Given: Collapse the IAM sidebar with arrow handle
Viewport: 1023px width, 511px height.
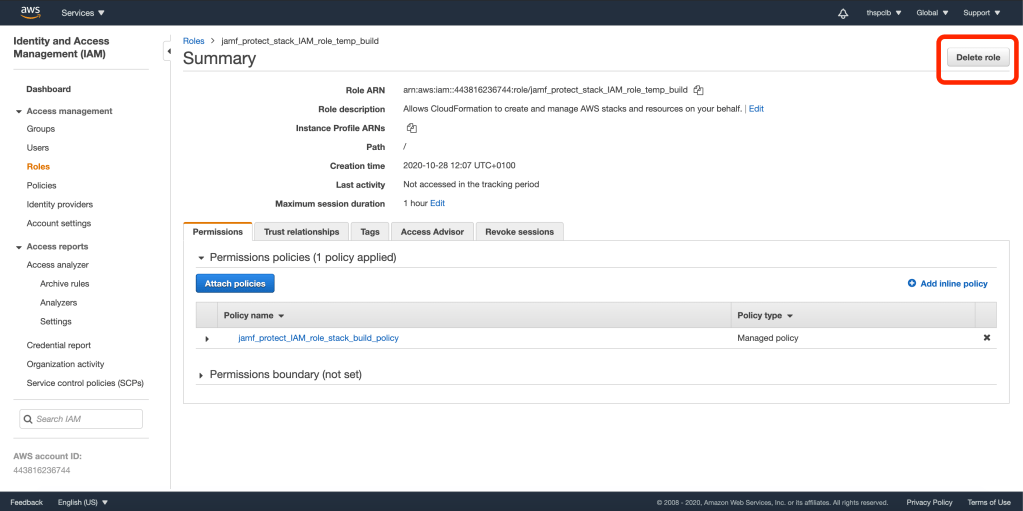Looking at the screenshot, I should (x=166, y=49).
